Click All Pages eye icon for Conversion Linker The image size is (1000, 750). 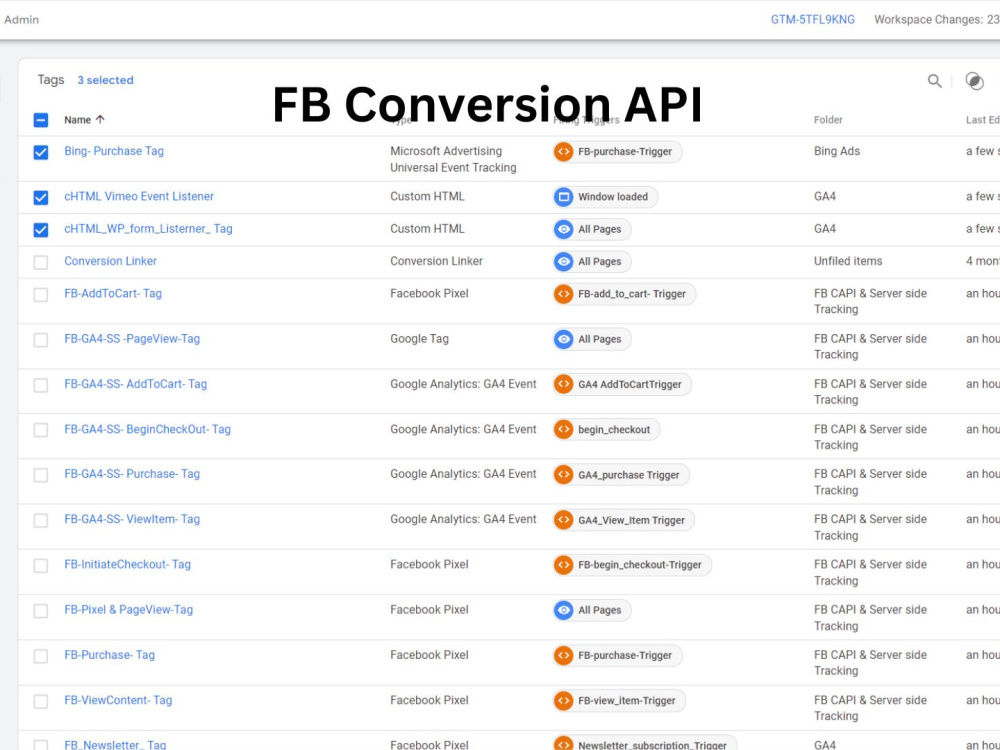coord(563,261)
